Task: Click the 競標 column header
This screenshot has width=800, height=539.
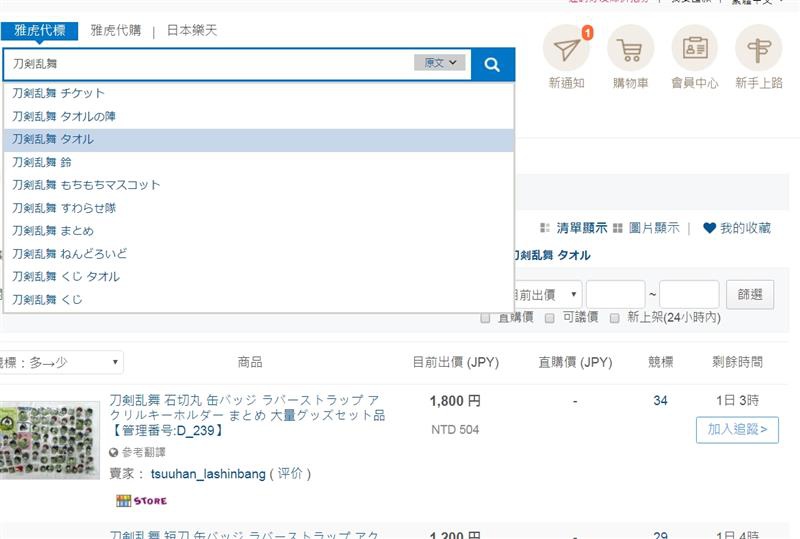Action: coord(660,362)
